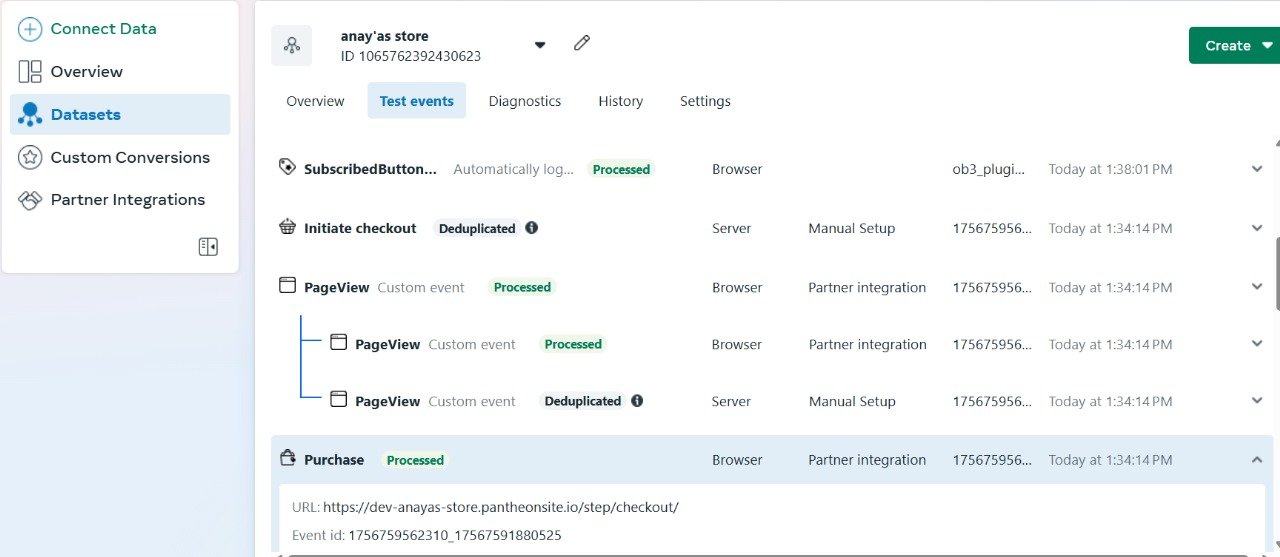Open the History tab
This screenshot has height=557, width=1280.
(x=620, y=101)
